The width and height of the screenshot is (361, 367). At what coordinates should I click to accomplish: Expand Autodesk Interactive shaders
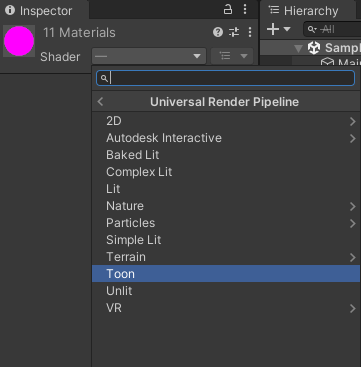coord(226,138)
